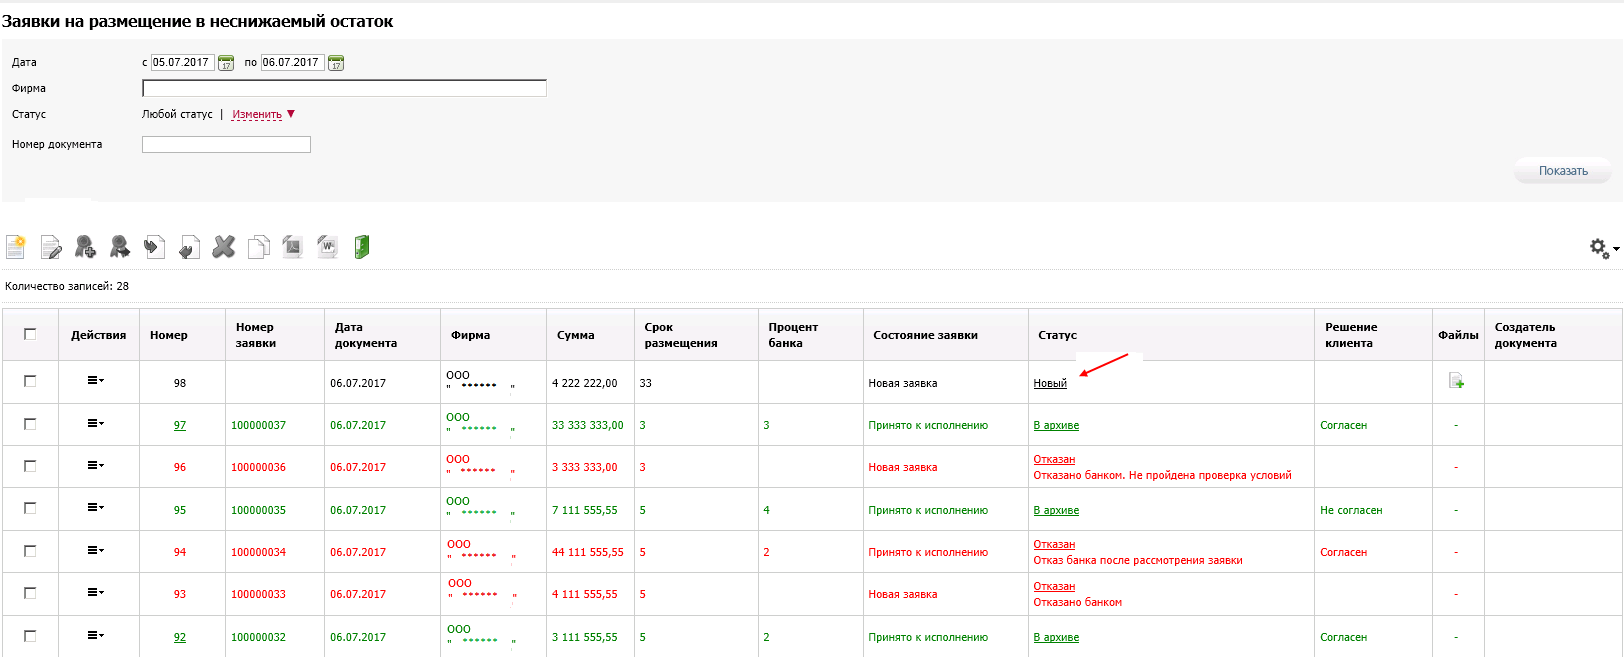
Task: Open actions menu for row 96
Action: click(x=95, y=465)
